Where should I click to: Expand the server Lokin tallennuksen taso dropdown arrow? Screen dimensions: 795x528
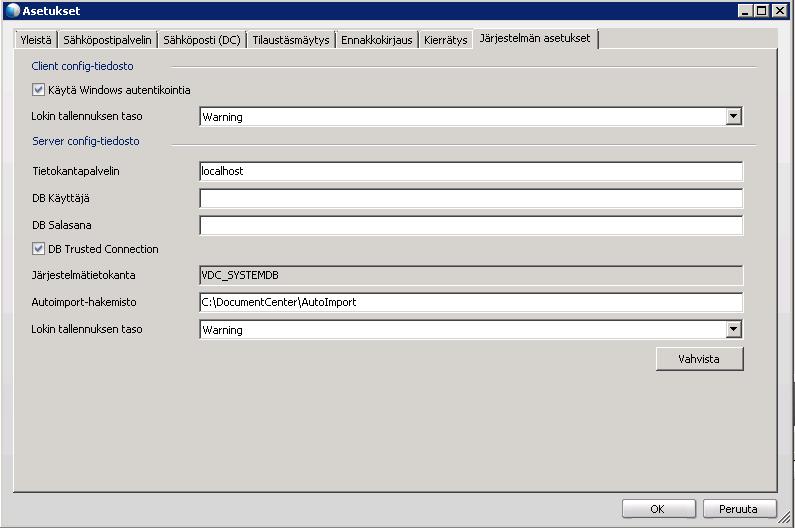(733, 330)
